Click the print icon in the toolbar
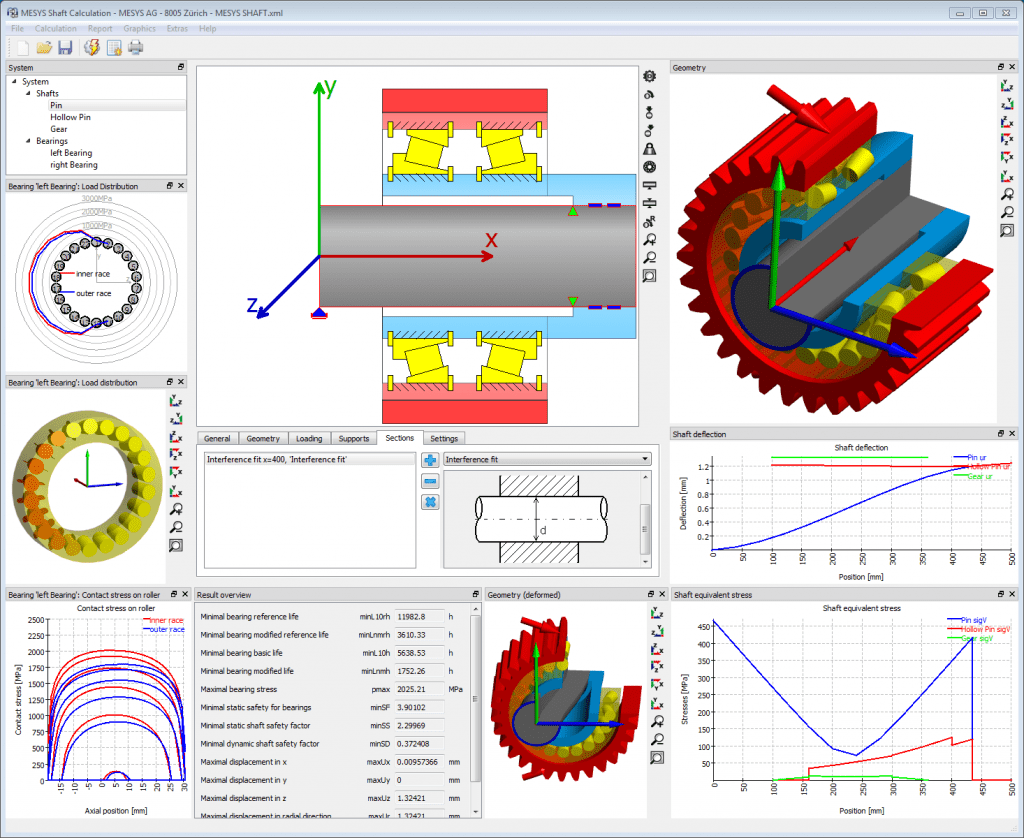Image resolution: width=1024 pixels, height=838 pixels. click(x=135, y=47)
